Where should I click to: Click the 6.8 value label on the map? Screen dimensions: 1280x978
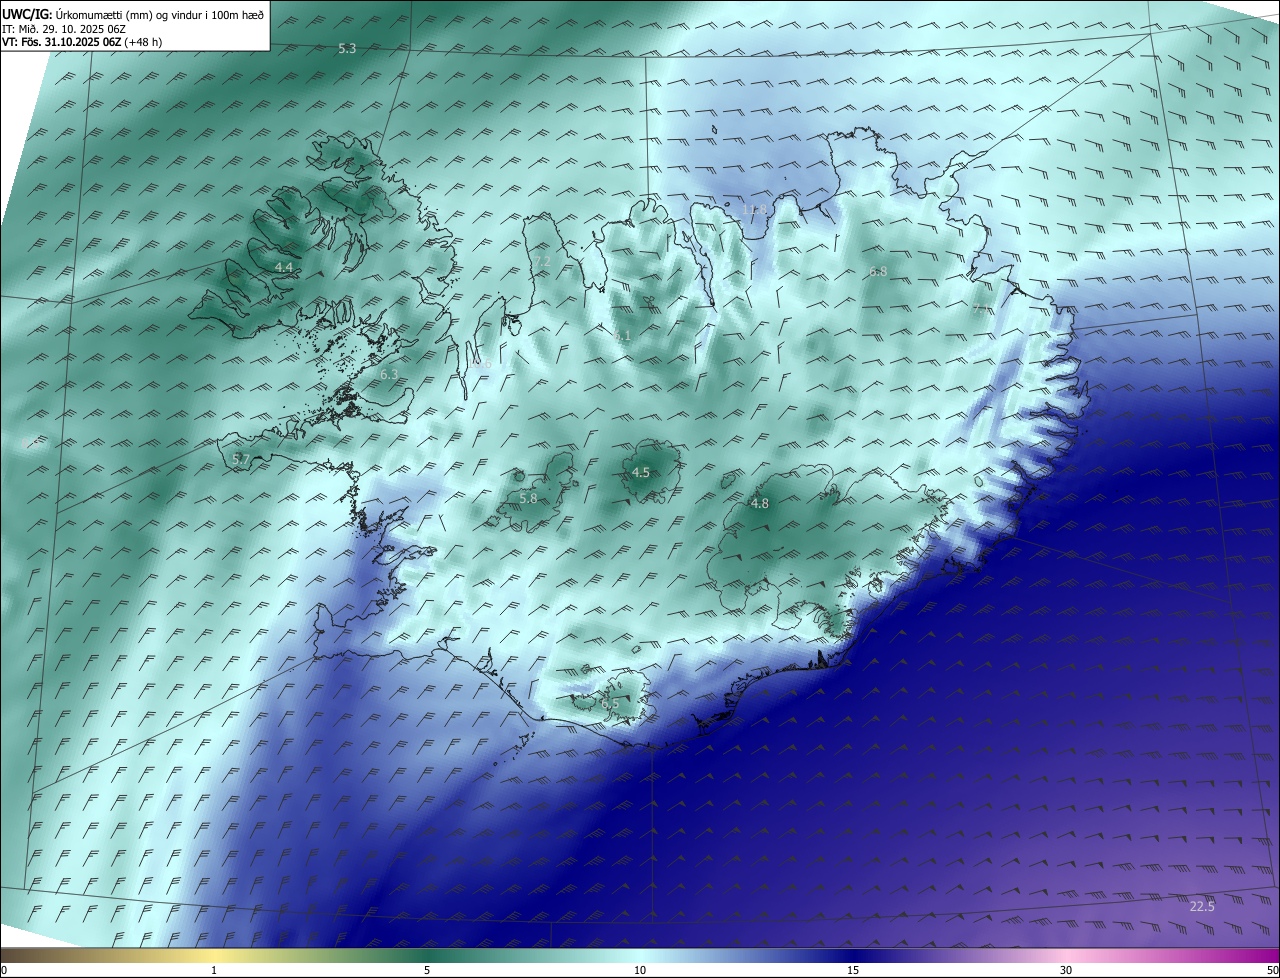coord(878,271)
